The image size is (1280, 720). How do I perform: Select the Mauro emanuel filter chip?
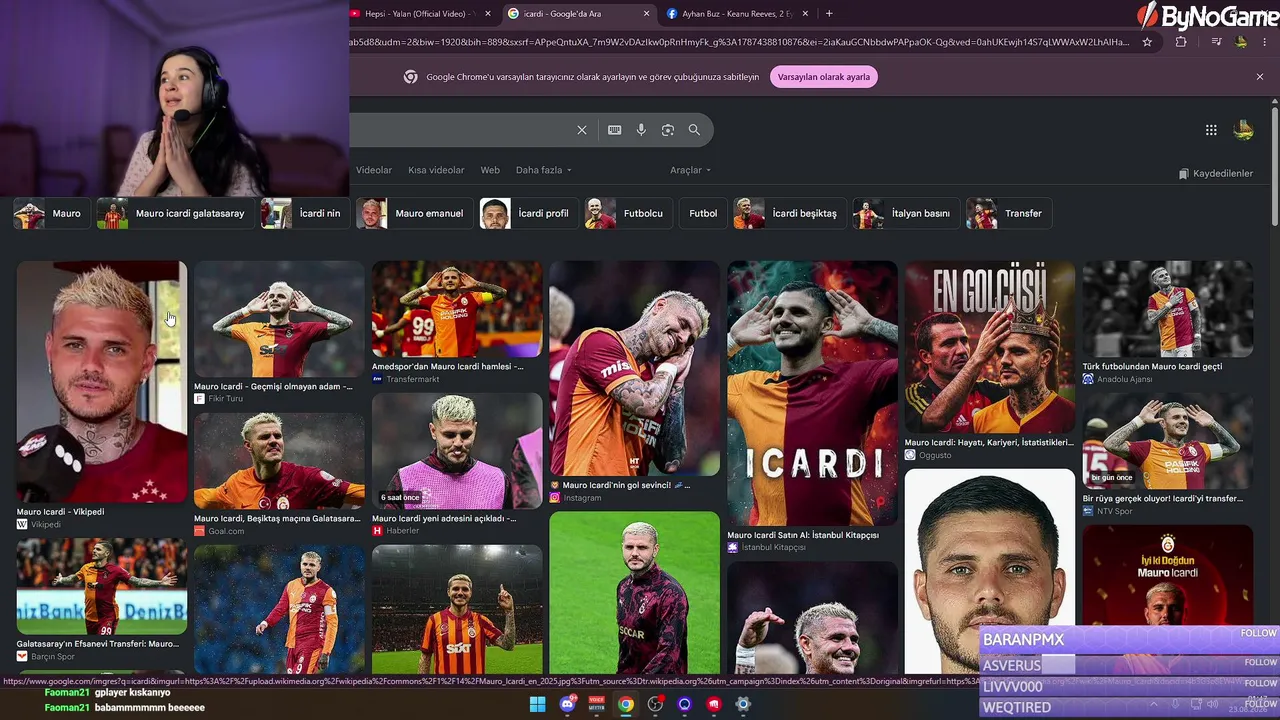pyautogui.click(x=416, y=213)
